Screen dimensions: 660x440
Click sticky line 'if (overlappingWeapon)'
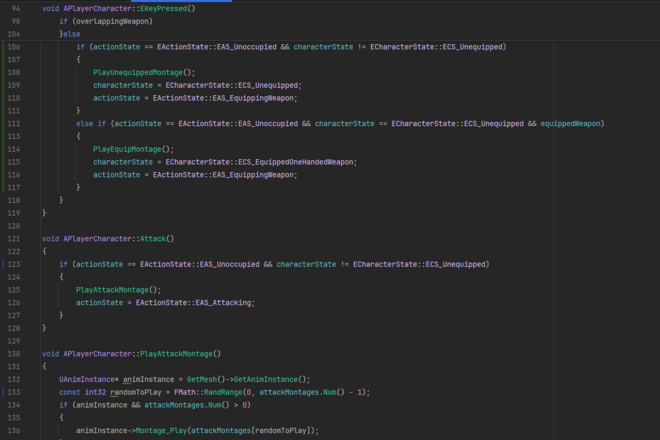coord(106,21)
